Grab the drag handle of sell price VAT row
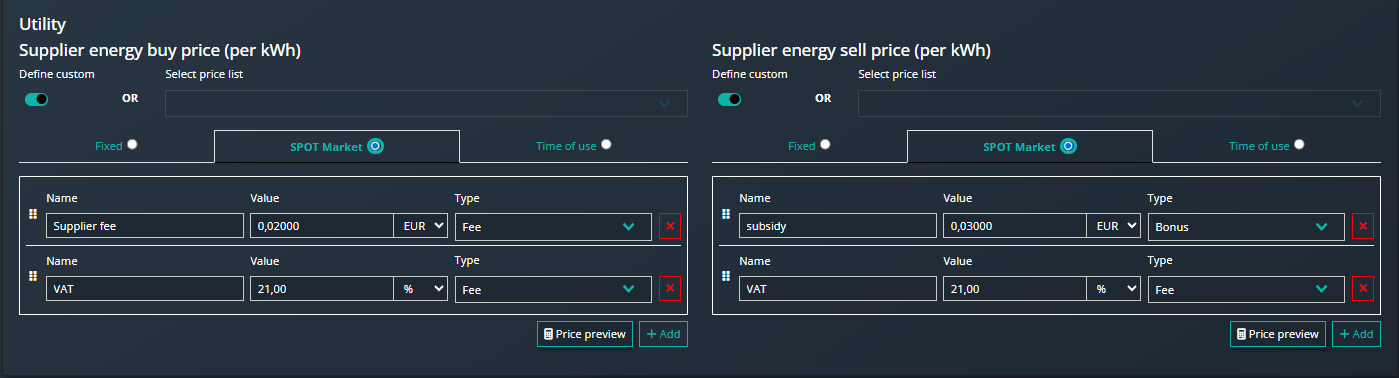1399x378 pixels. pyautogui.click(x=726, y=276)
